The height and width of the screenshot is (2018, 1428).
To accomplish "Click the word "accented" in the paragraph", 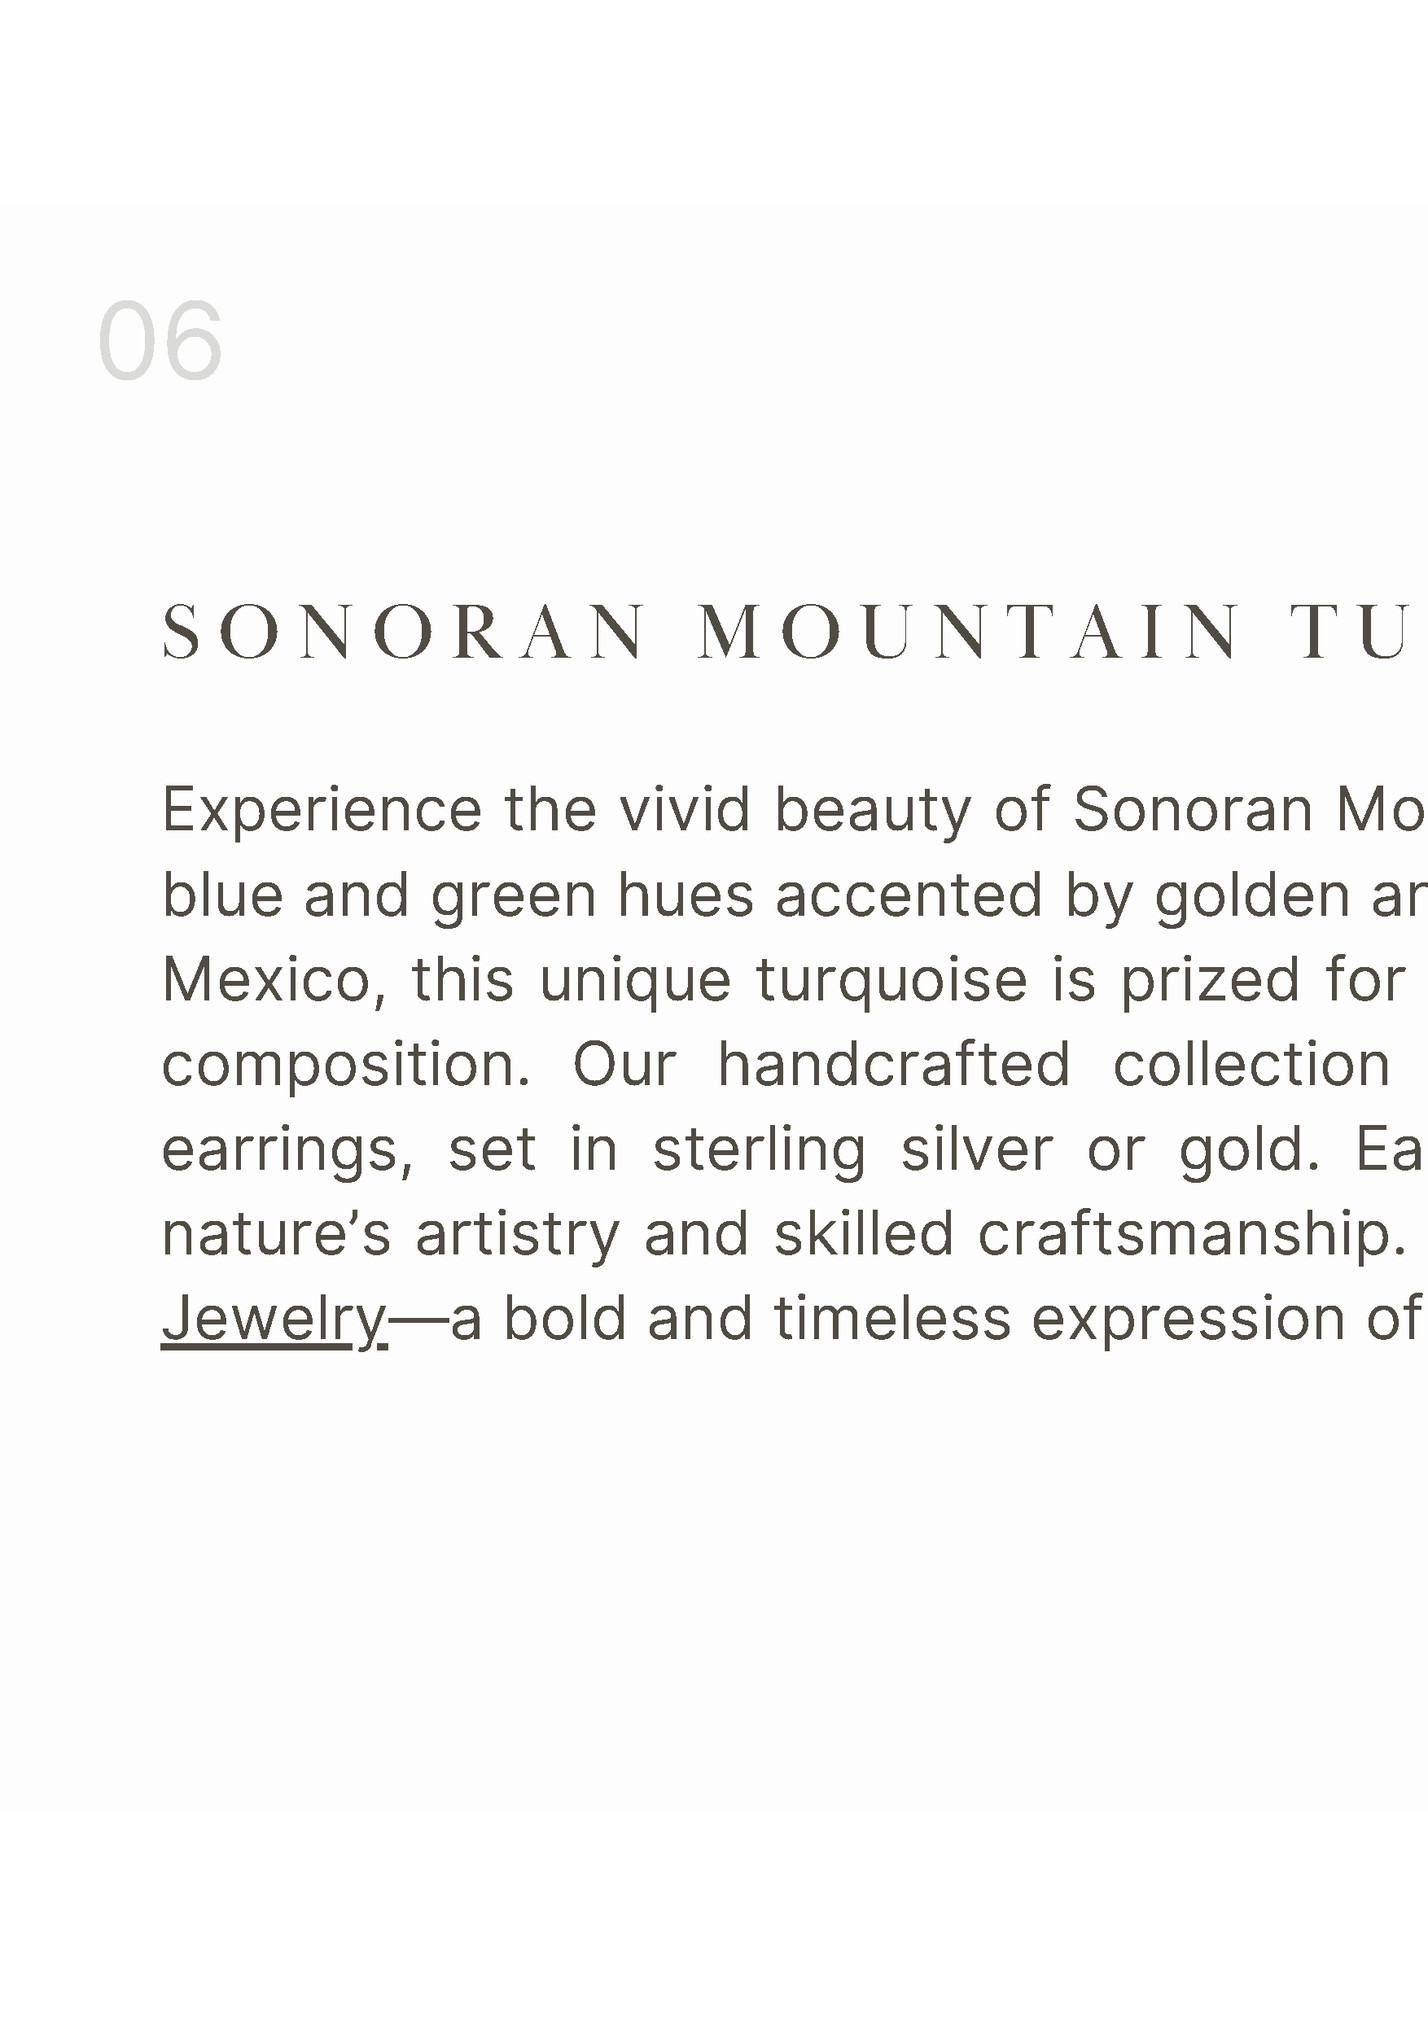I will (x=908, y=895).
